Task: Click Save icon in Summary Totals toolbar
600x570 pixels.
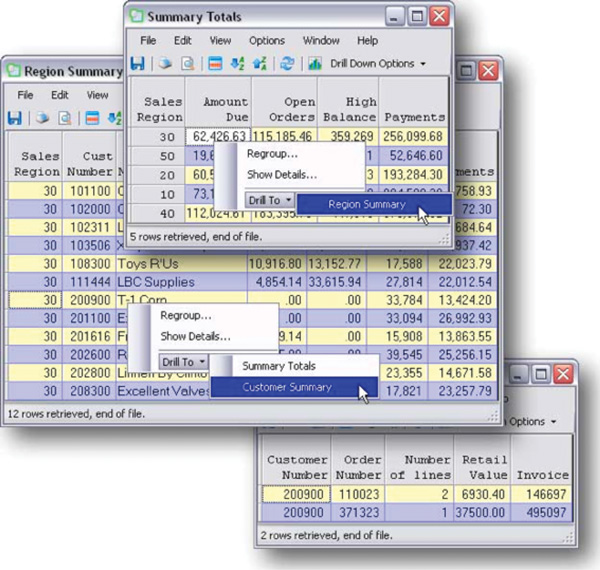Action: [x=137, y=64]
